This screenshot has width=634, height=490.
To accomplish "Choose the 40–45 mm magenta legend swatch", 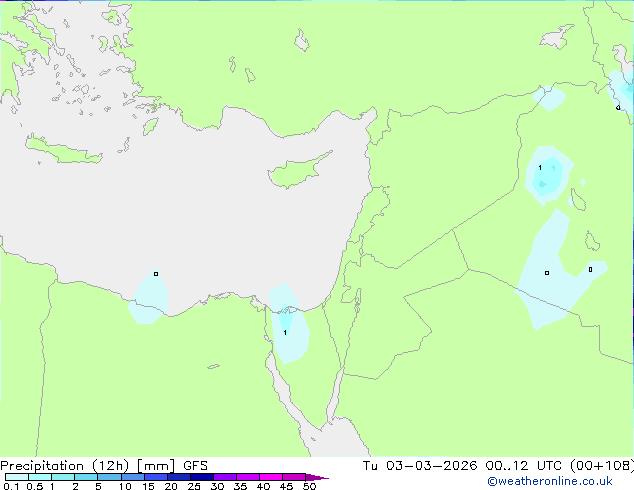I will coord(271,477).
